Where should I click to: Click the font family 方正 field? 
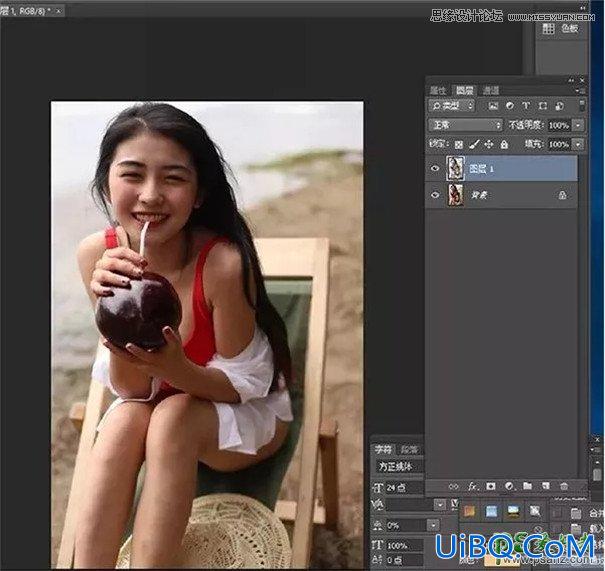click(399, 466)
